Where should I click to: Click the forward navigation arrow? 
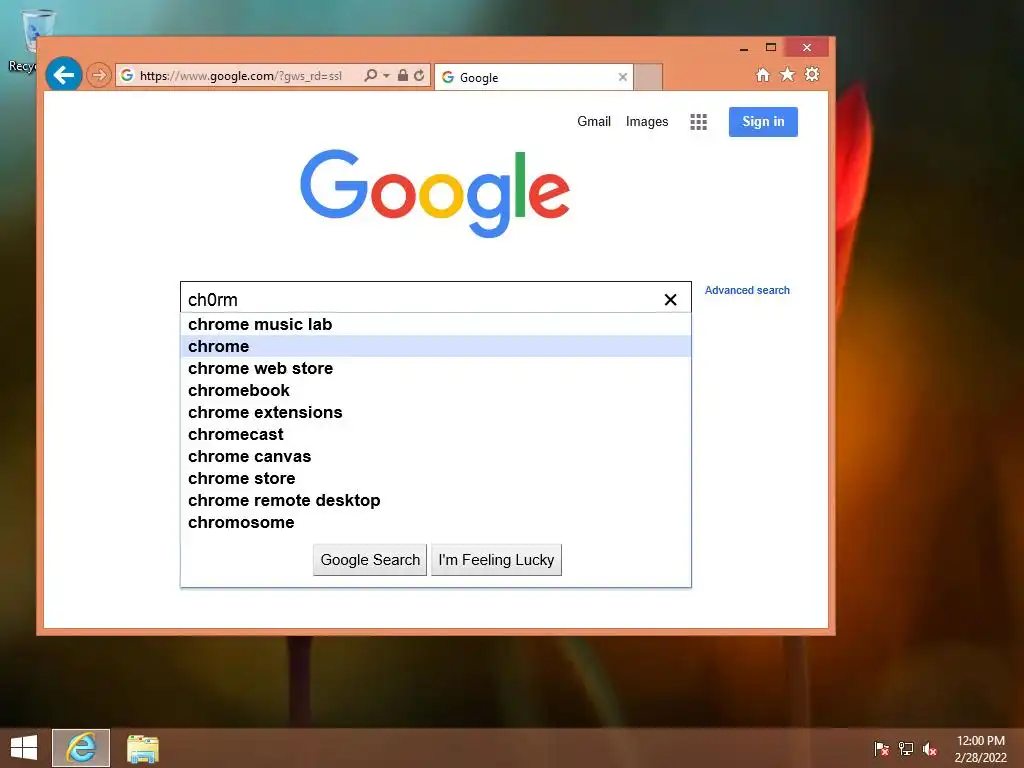pyautogui.click(x=99, y=76)
